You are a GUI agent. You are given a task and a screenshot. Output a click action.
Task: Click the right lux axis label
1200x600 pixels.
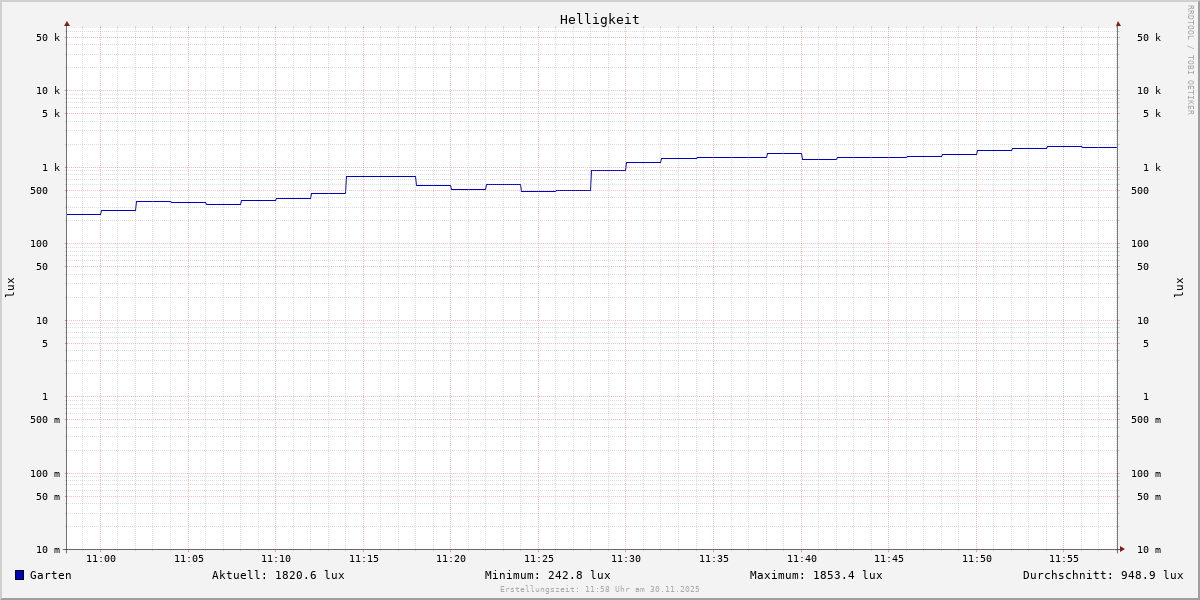1179,287
